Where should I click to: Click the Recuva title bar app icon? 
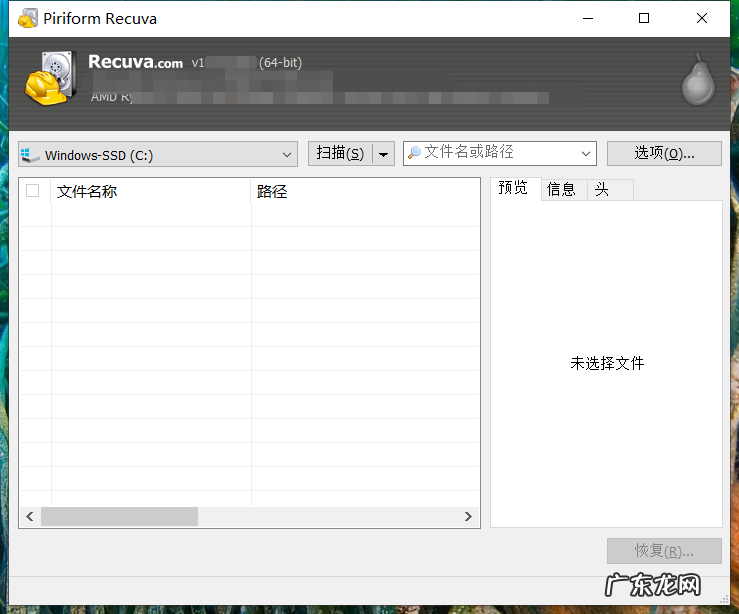(x=28, y=18)
